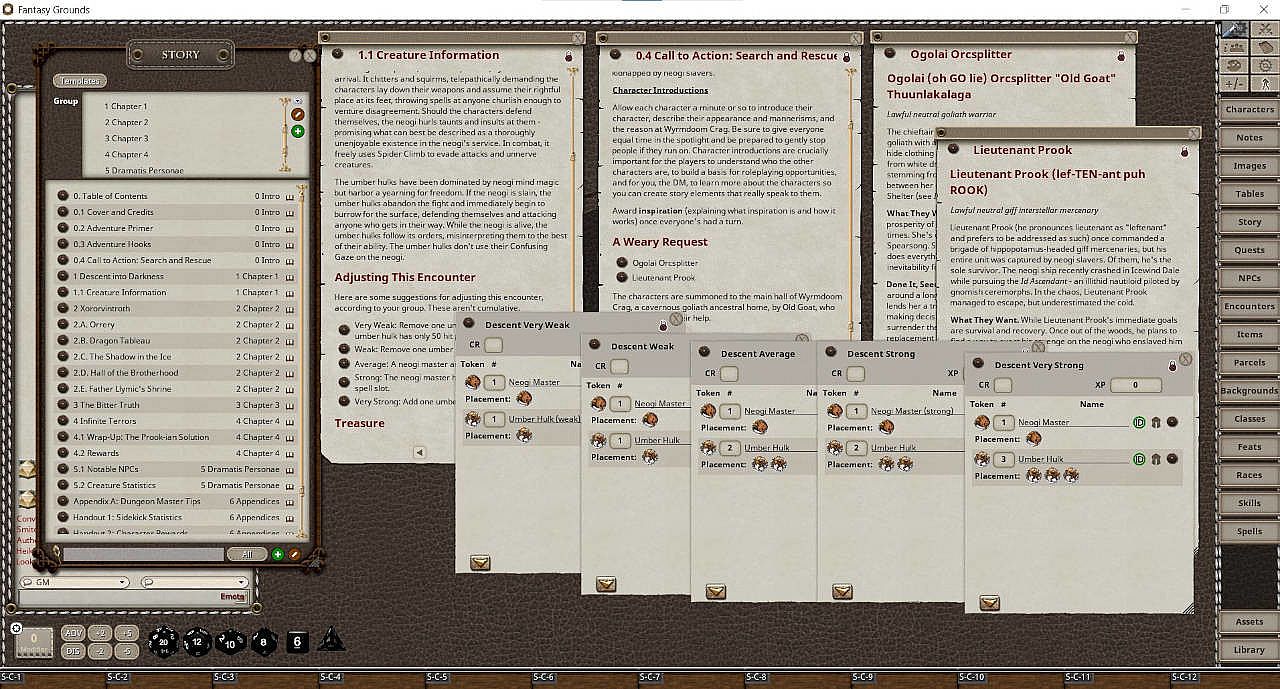Click the Story search filter field
The image size is (1280, 689).
click(143, 554)
